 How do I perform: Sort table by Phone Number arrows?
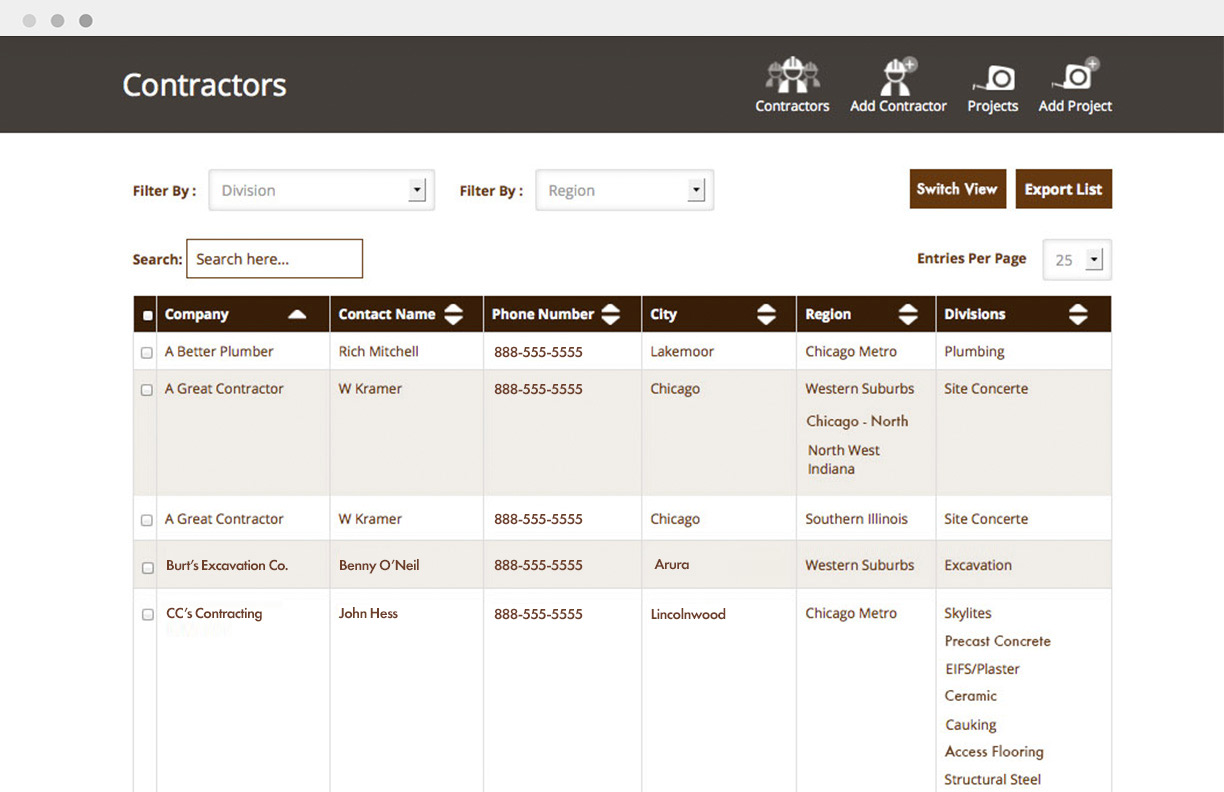pos(611,314)
